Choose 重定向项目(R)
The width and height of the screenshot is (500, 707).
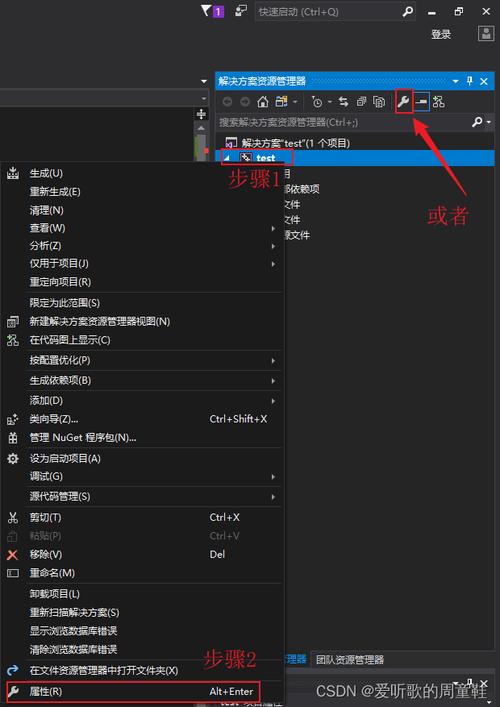tap(142, 282)
